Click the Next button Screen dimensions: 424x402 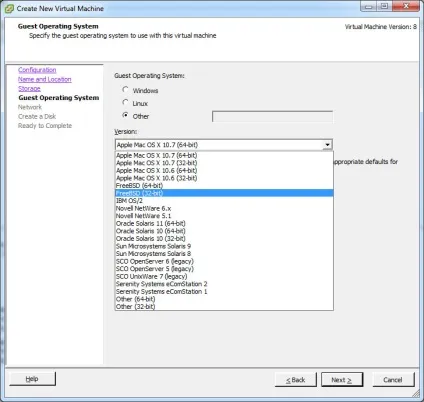tap(342, 380)
